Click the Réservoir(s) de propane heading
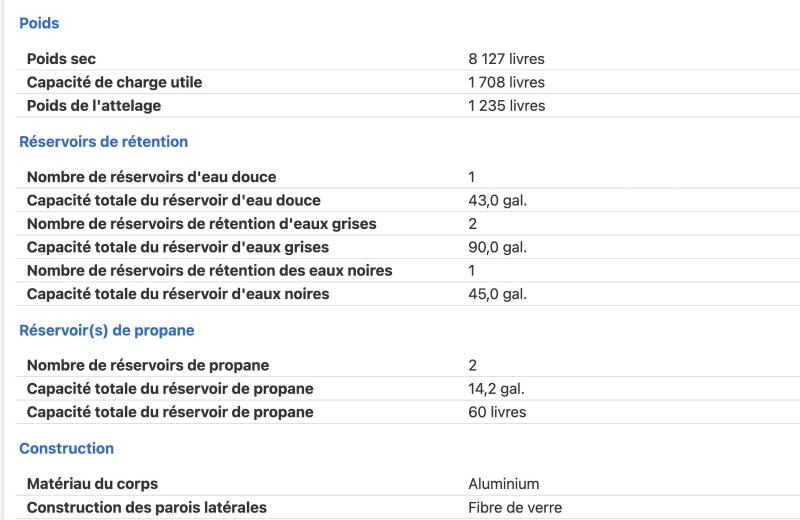The image size is (800, 520). point(107,330)
